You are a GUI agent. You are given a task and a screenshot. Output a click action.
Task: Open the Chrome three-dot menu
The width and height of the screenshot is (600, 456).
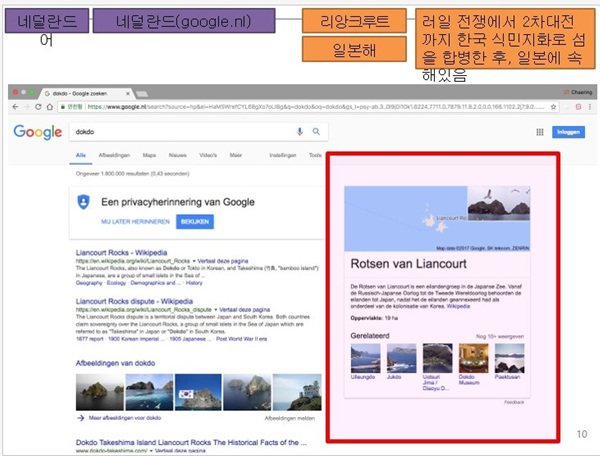[590, 107]
